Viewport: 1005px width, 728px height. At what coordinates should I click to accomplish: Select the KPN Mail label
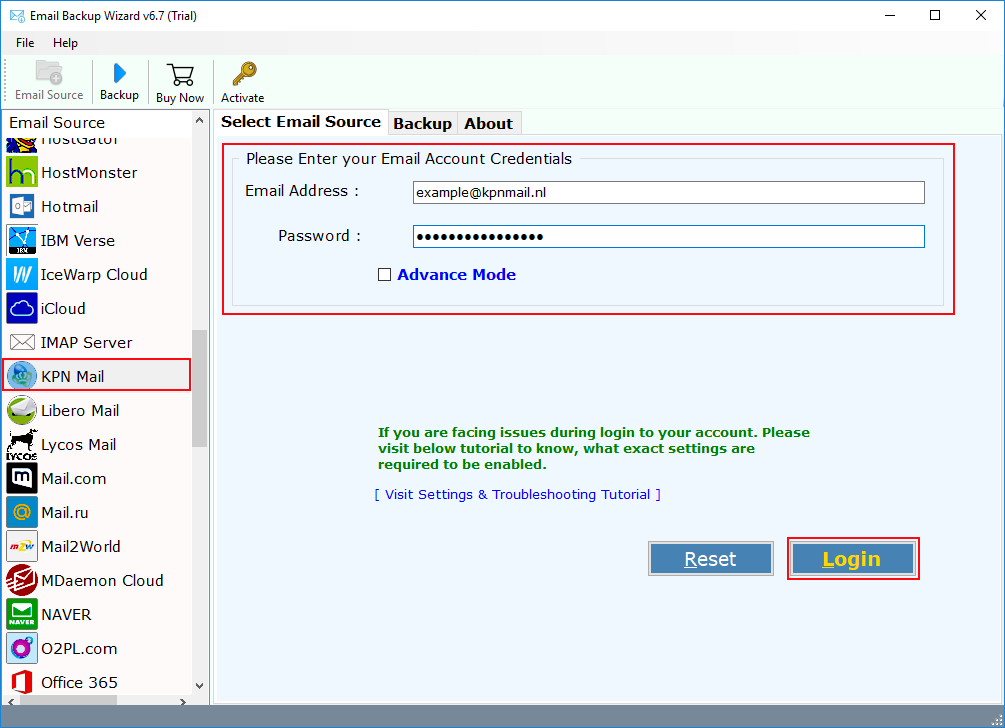(x=72, y=377)
